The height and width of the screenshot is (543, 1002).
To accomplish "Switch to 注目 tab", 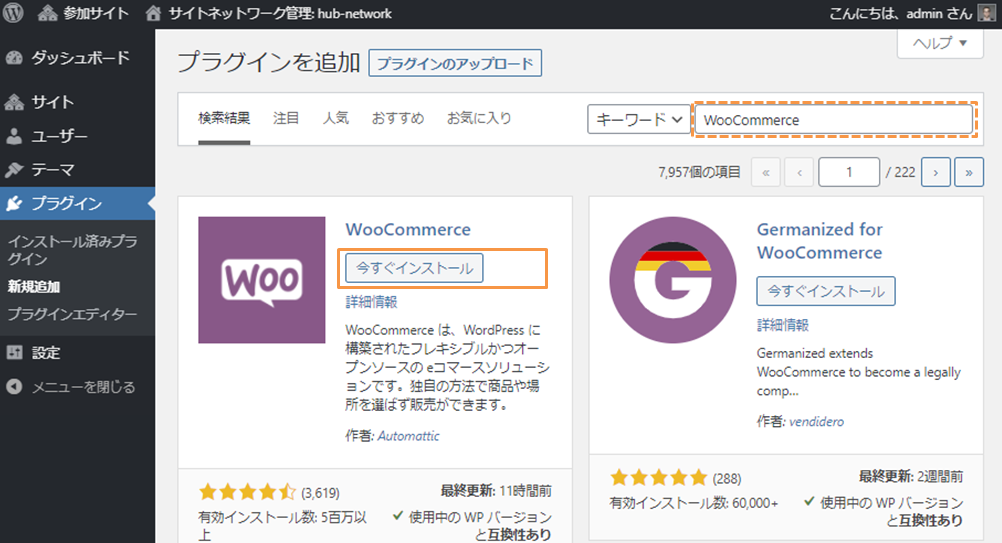I will [286, 118].
